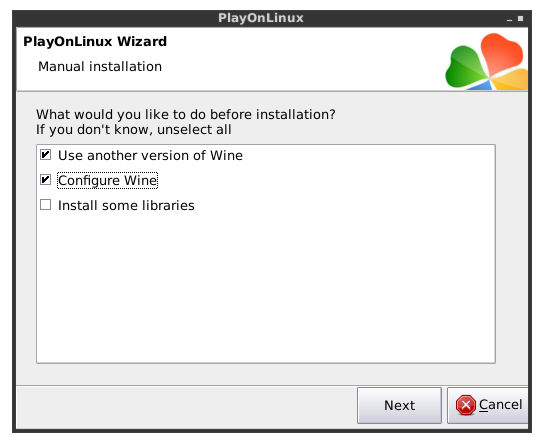Viewport: 552px width, 446px height.
Task: Click the 'Install some libraries' label text
Action: tap(126, 205)
